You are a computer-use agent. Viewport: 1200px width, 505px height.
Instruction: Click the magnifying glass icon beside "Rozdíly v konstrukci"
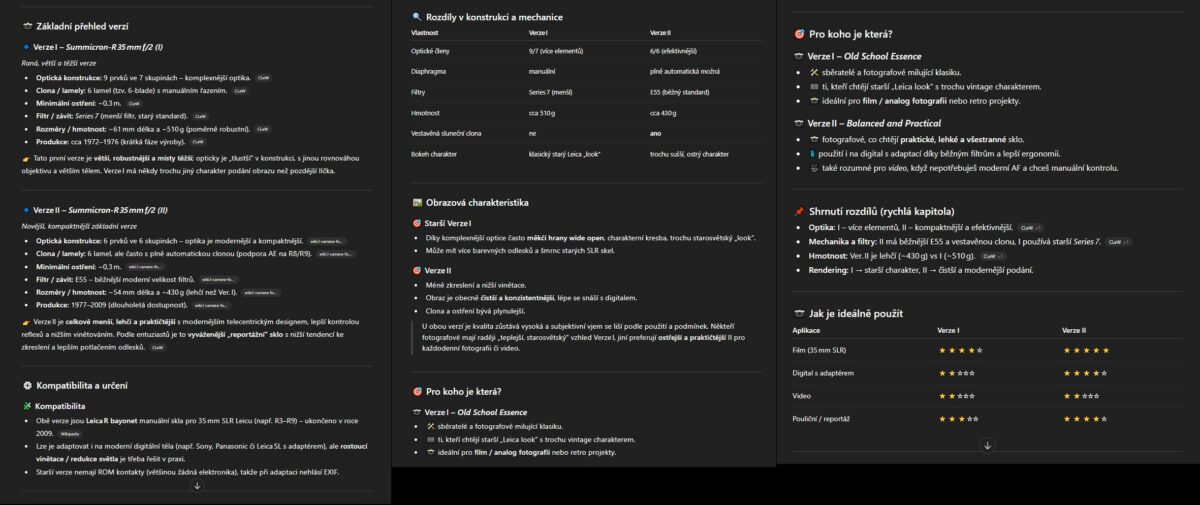tap(417, 17)
